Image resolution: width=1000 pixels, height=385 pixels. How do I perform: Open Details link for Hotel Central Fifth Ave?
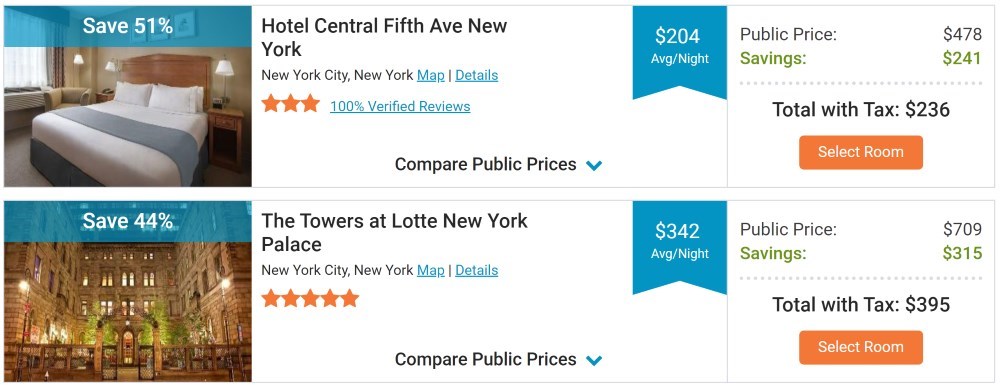coord(476,75)
